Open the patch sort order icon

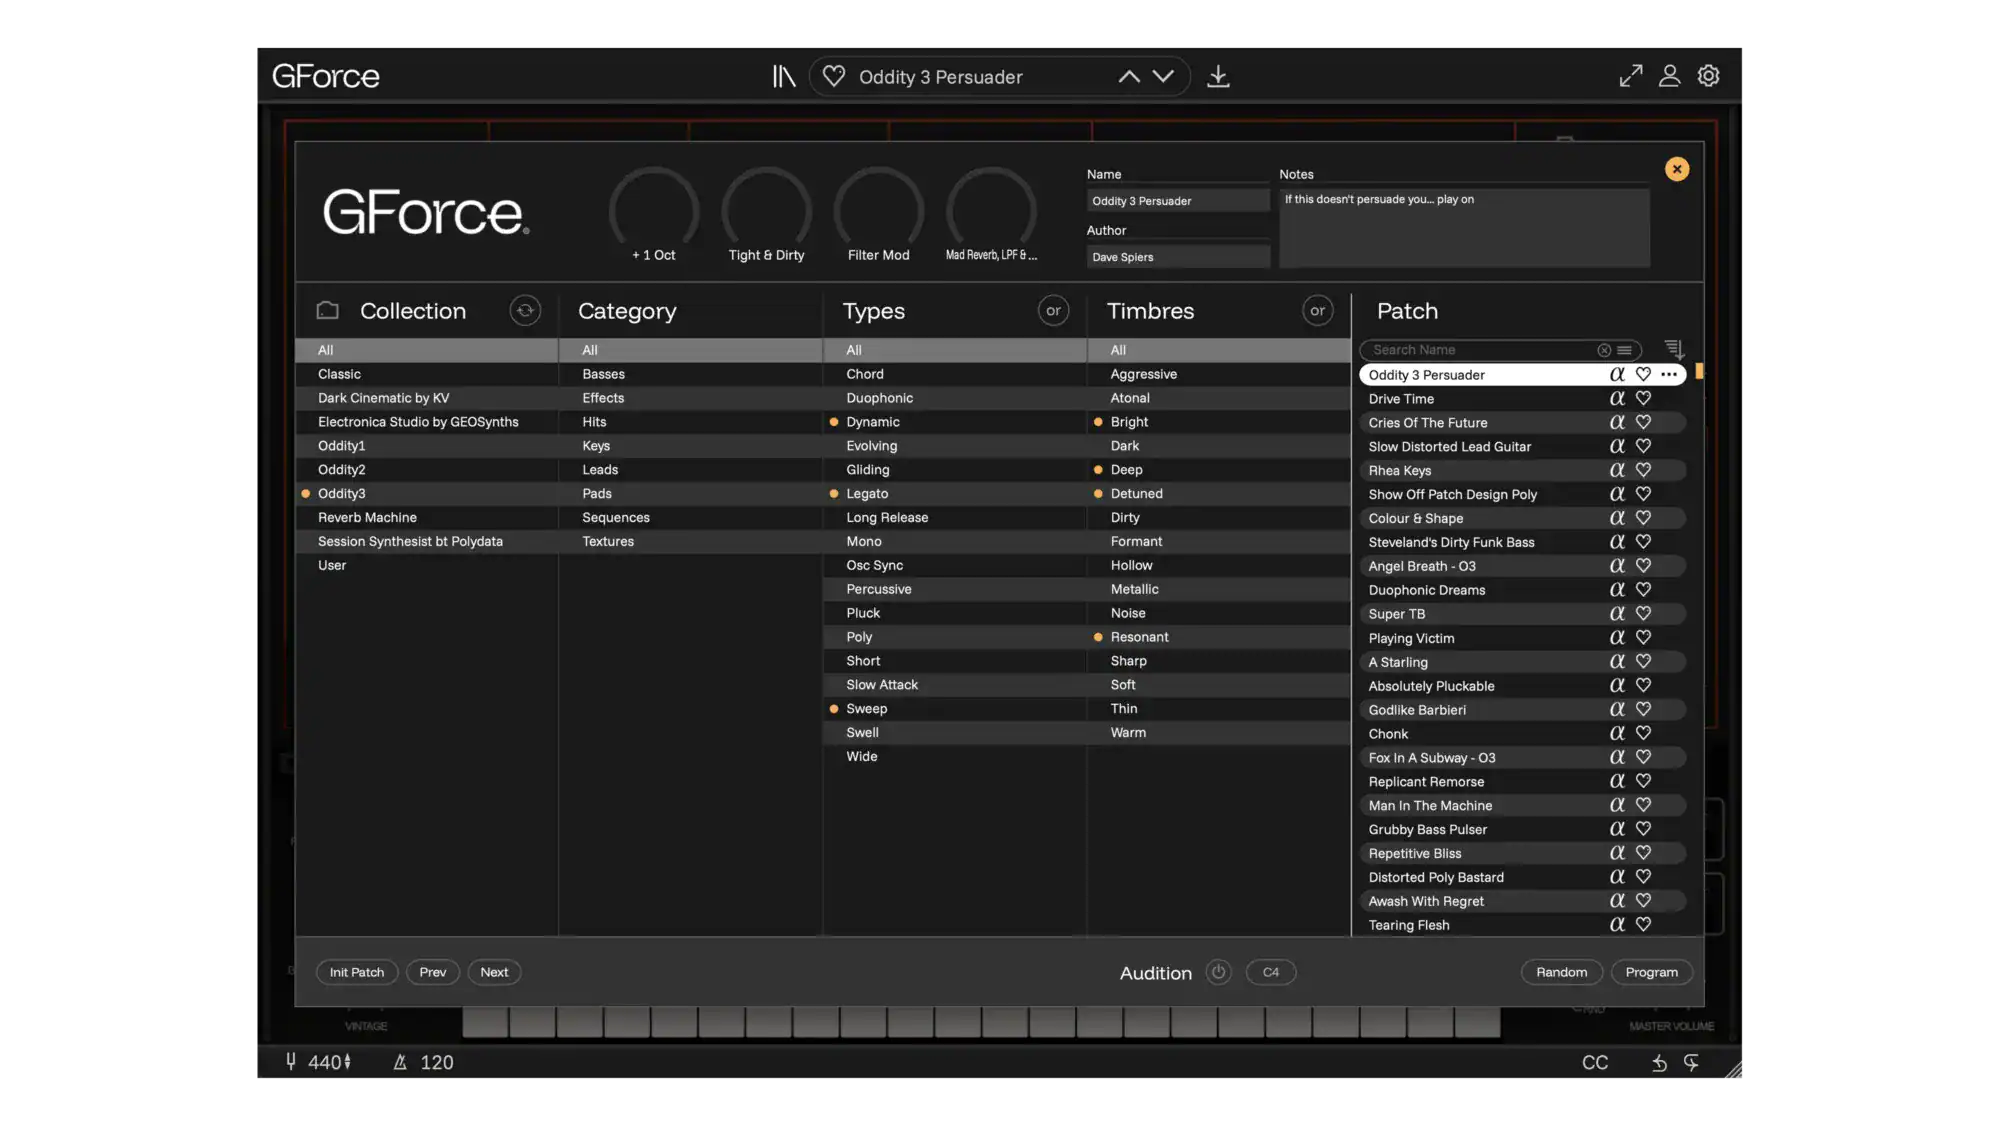point(1674,349)
